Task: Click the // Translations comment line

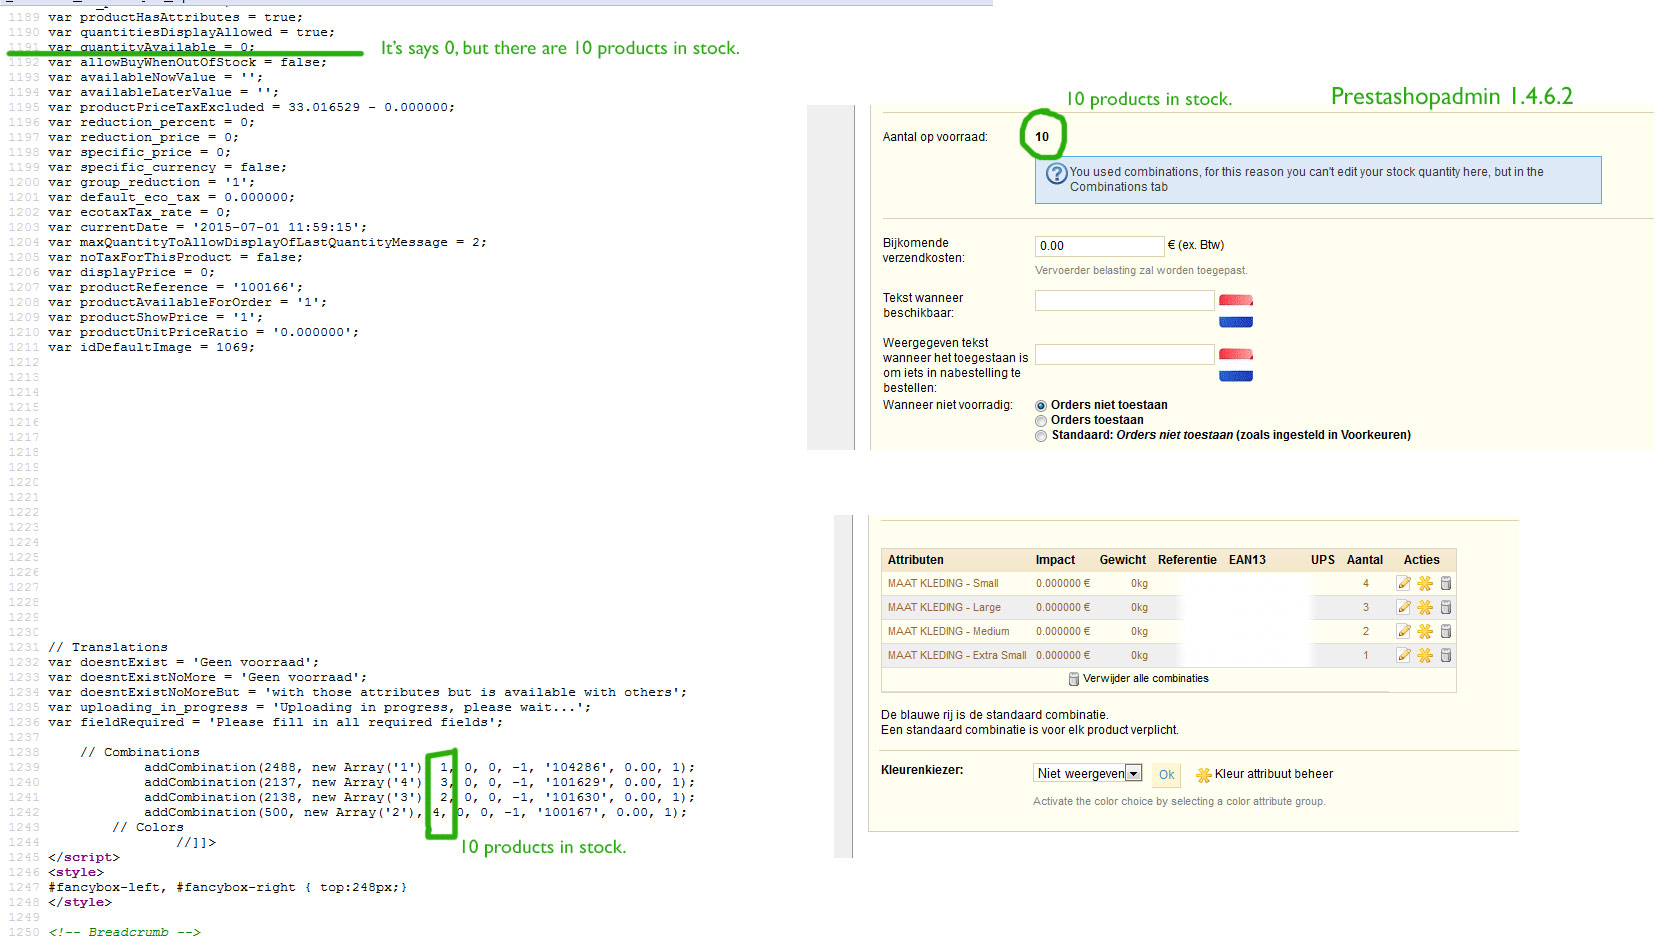Action: tap(108, 647)
